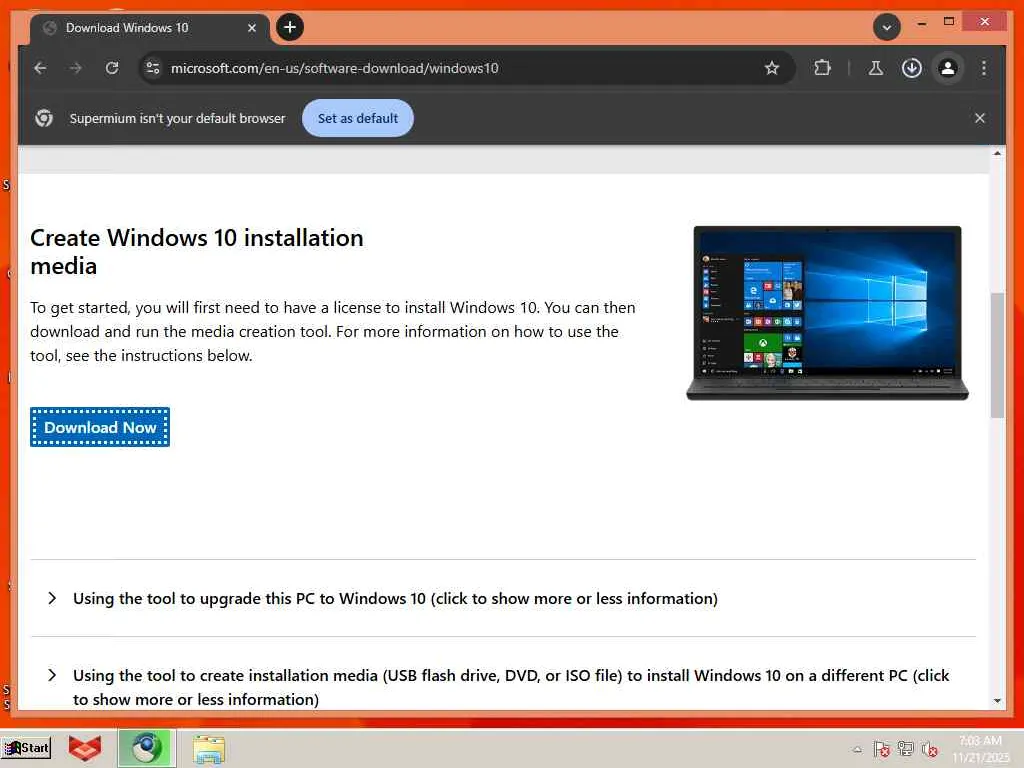The height and width of the screenshot is (768, 1024).
Task: Show the downloads icon in toolbar
Action: pos(912,68)
